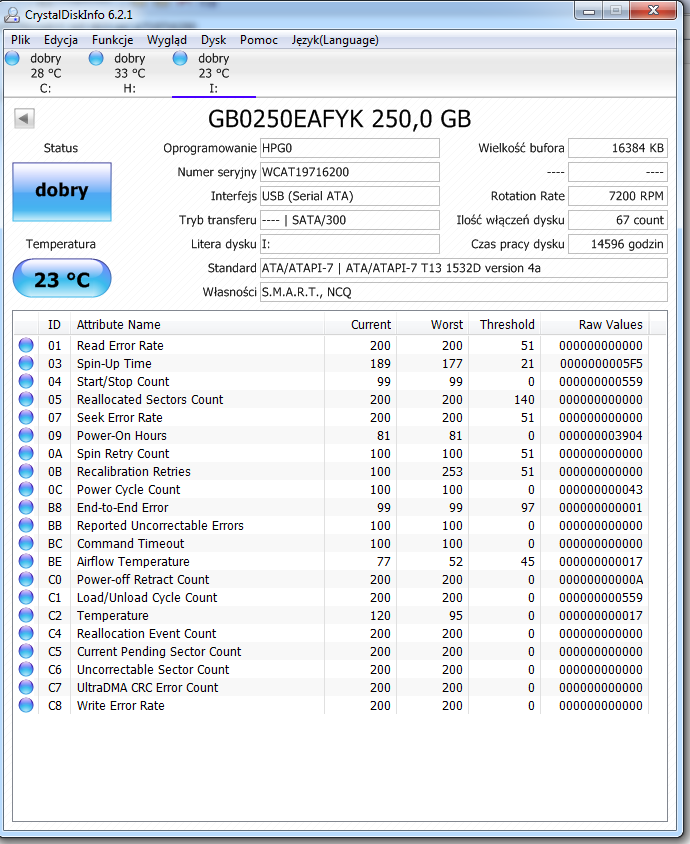
Task: Click the Worst column header
Action: 433,325
